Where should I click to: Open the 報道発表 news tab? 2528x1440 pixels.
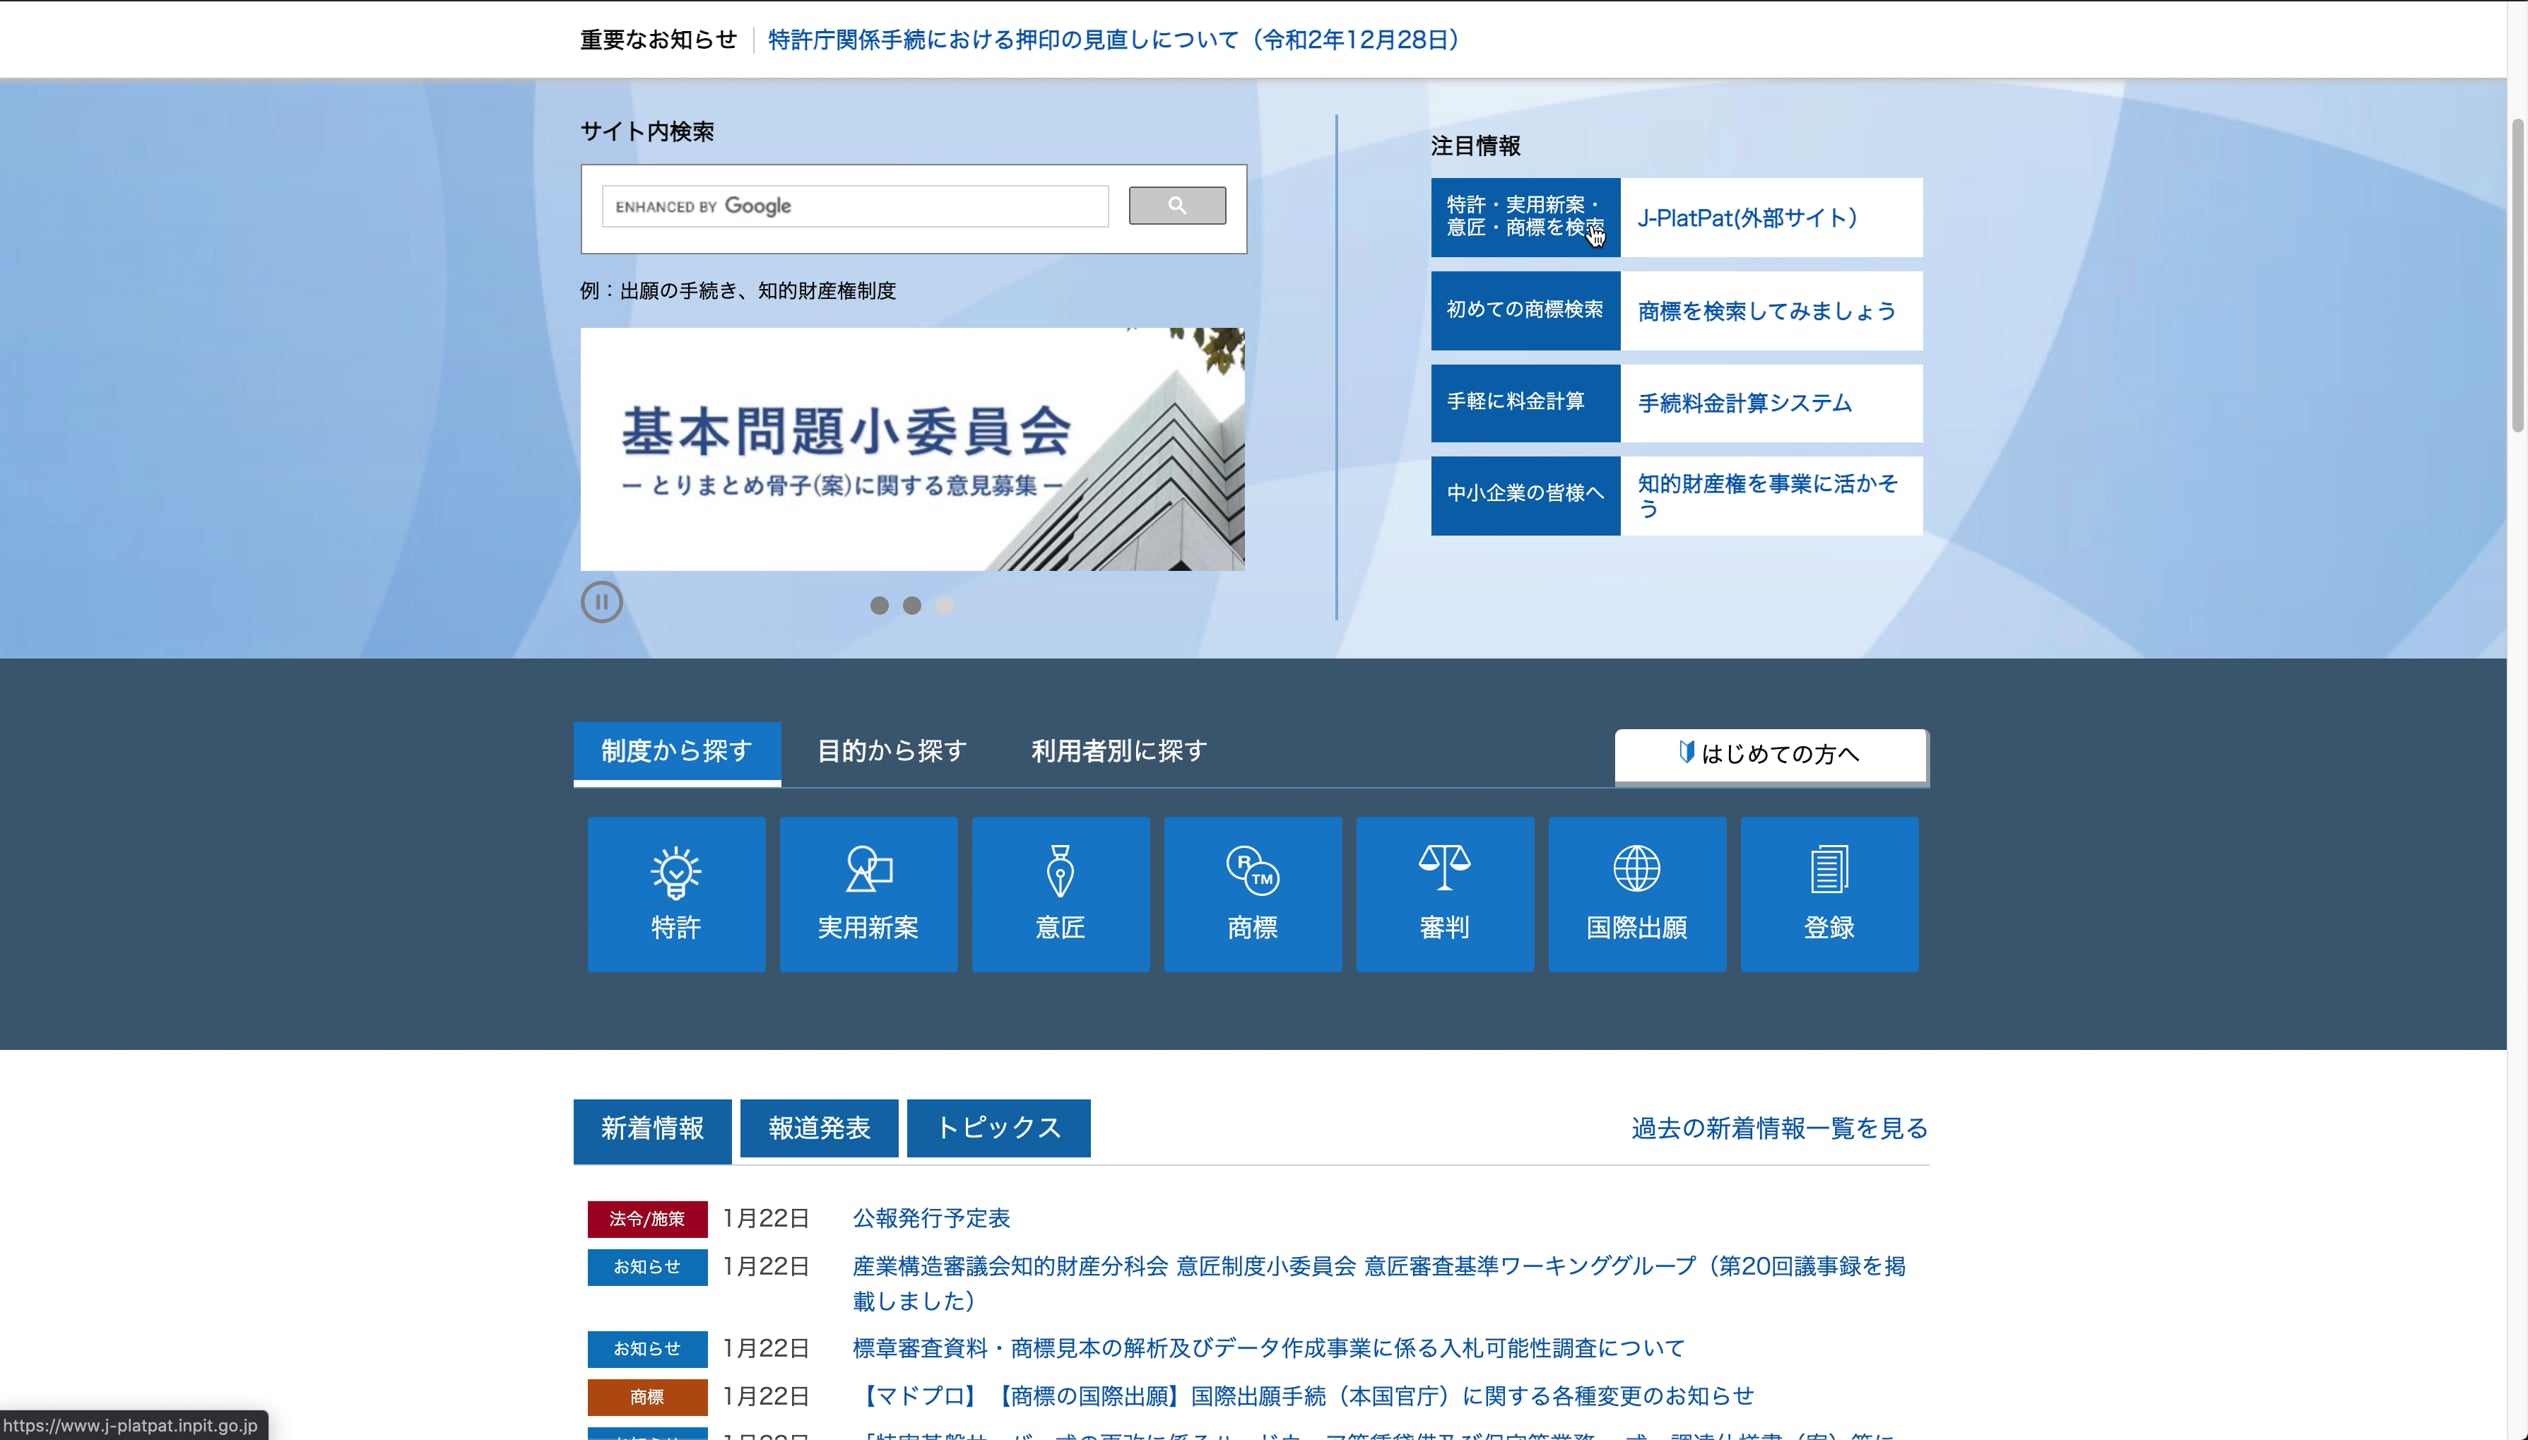[818, 1128]
